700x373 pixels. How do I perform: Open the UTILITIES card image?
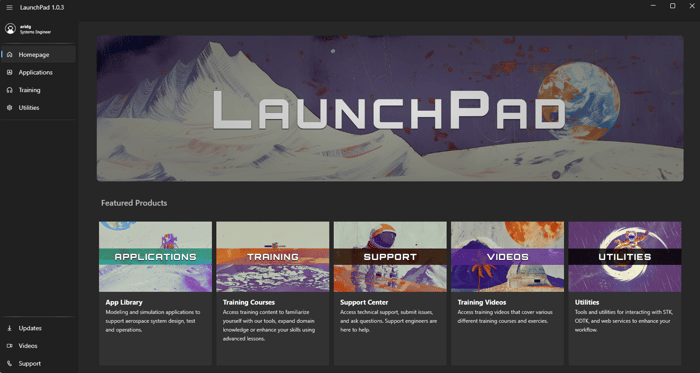(625, 257)
